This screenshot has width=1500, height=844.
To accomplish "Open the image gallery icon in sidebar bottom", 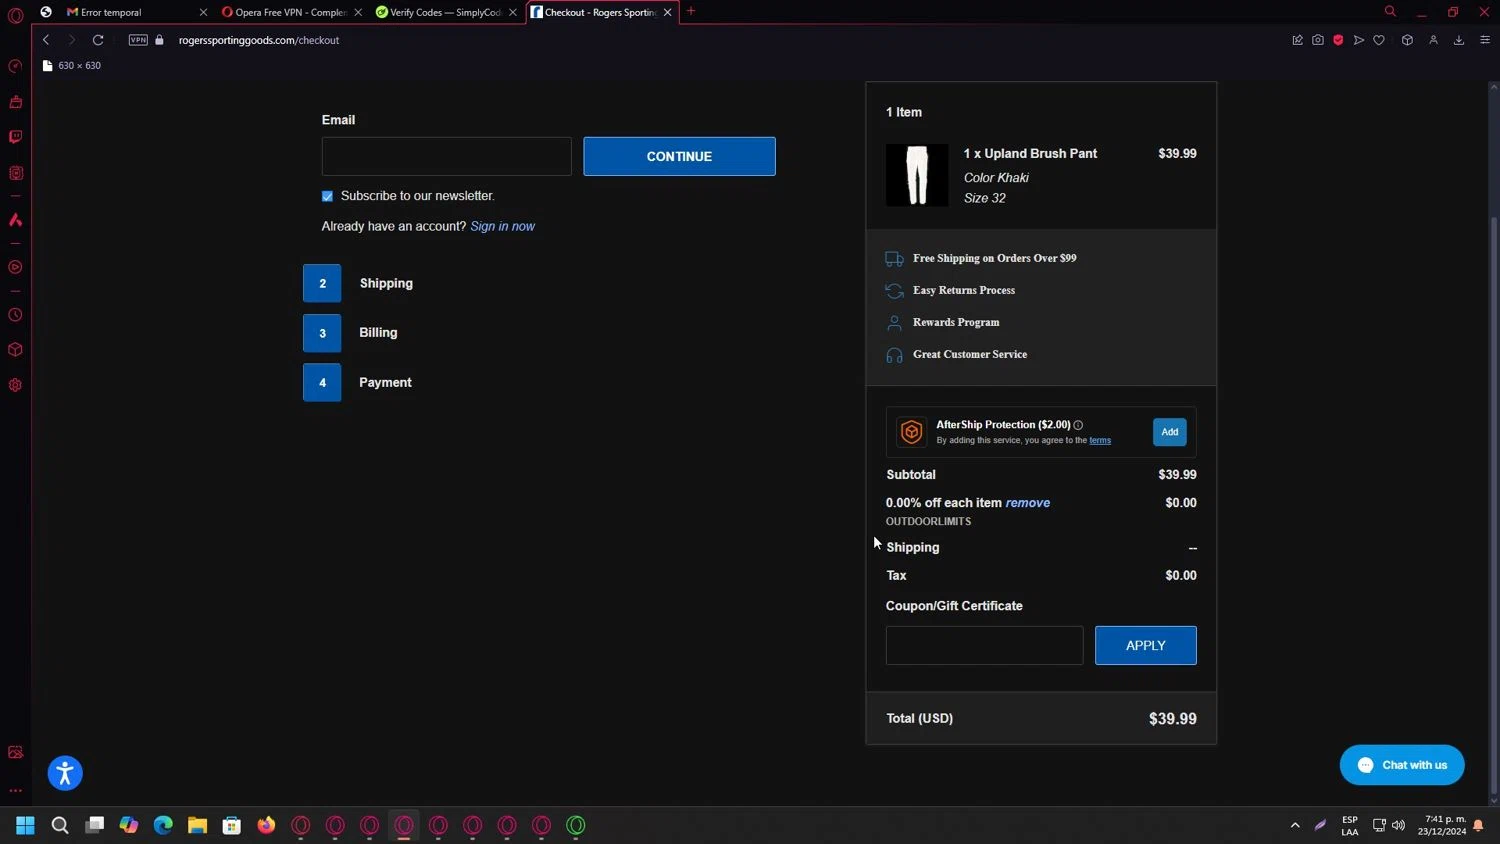I will pyautogui.click(x=15, y=752).
